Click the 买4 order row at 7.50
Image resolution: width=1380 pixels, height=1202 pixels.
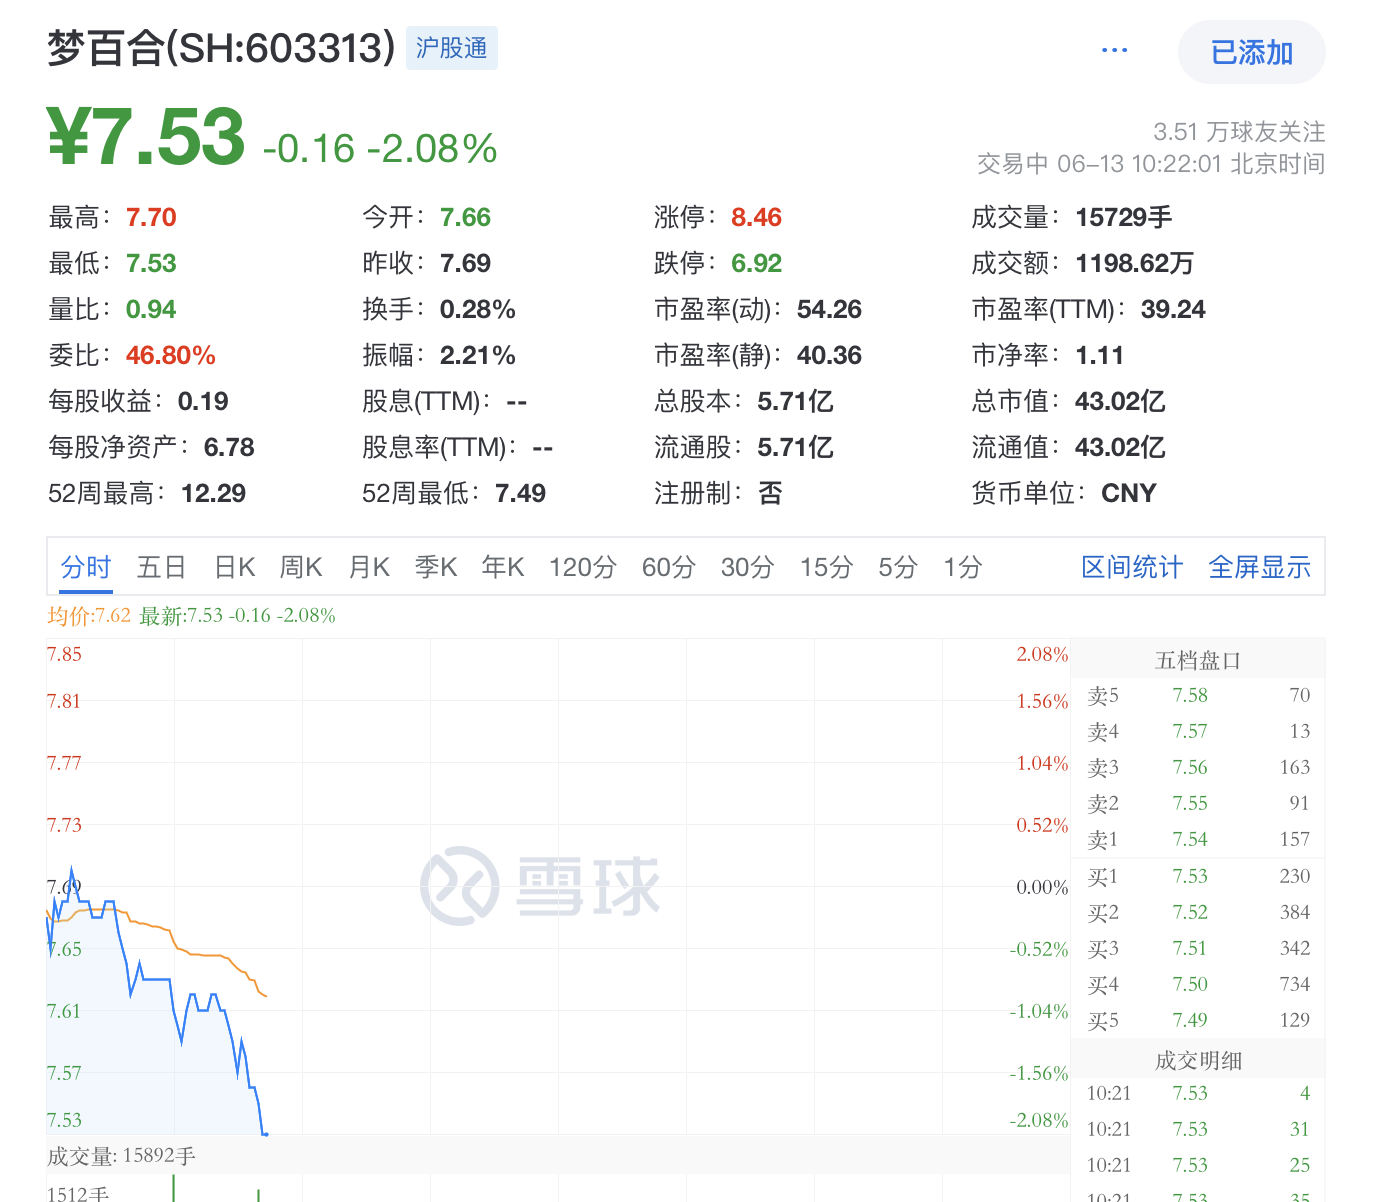pos(1198,985)
